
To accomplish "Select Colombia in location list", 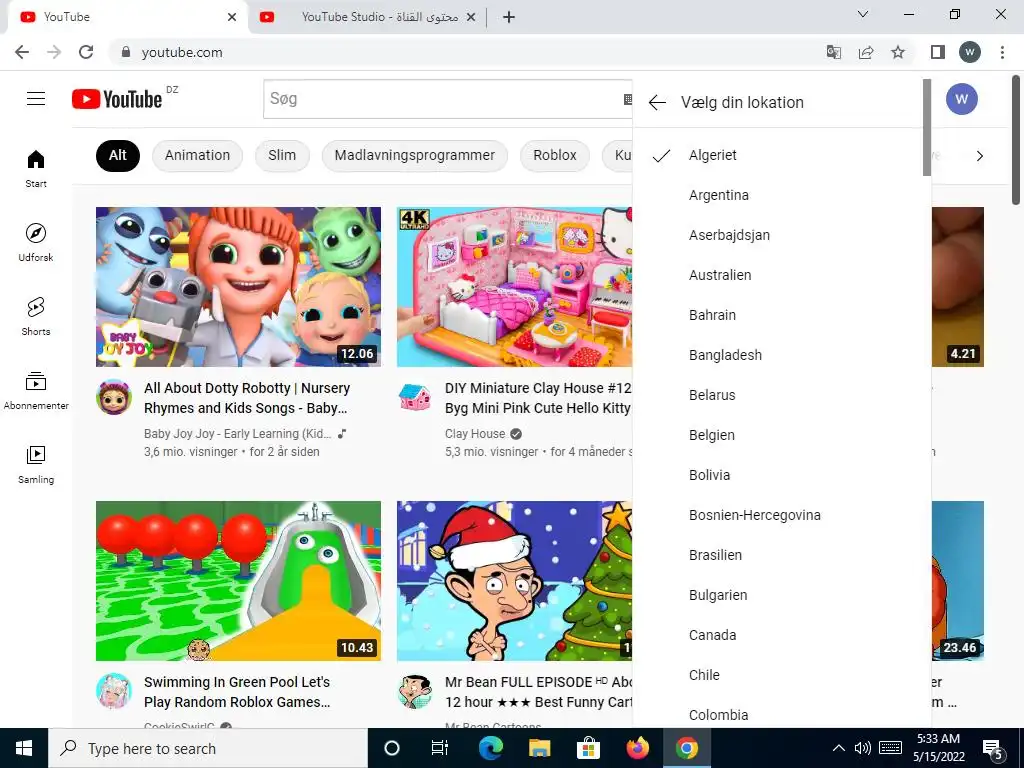I will 782,713.
